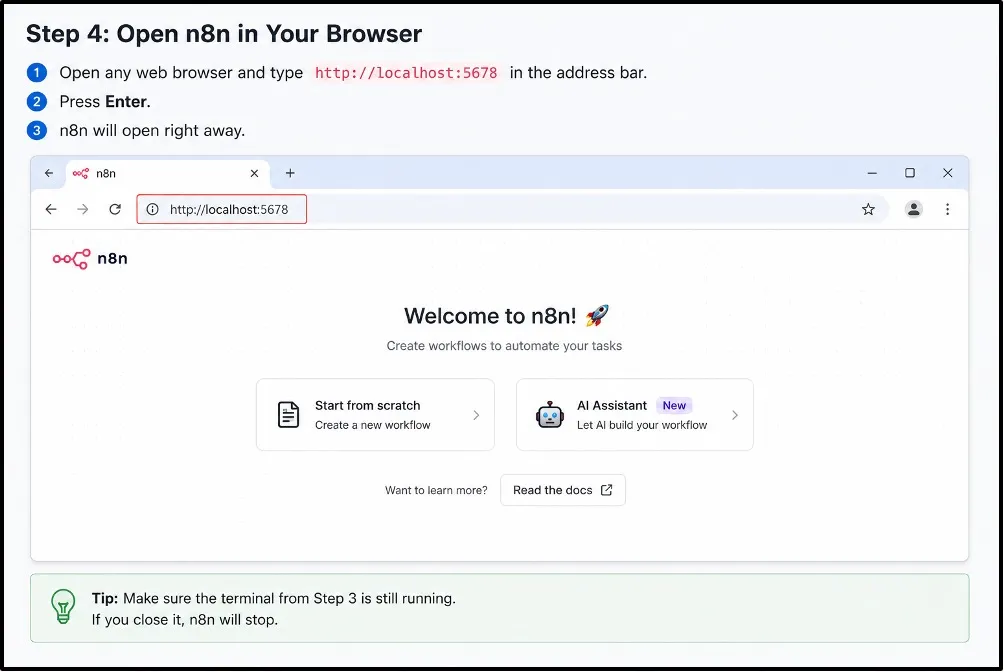Viewport: 1004px width, 672px height.
Task: Click the http://localhost:5678 code text in step 1
Action: [x=406, y=73]
